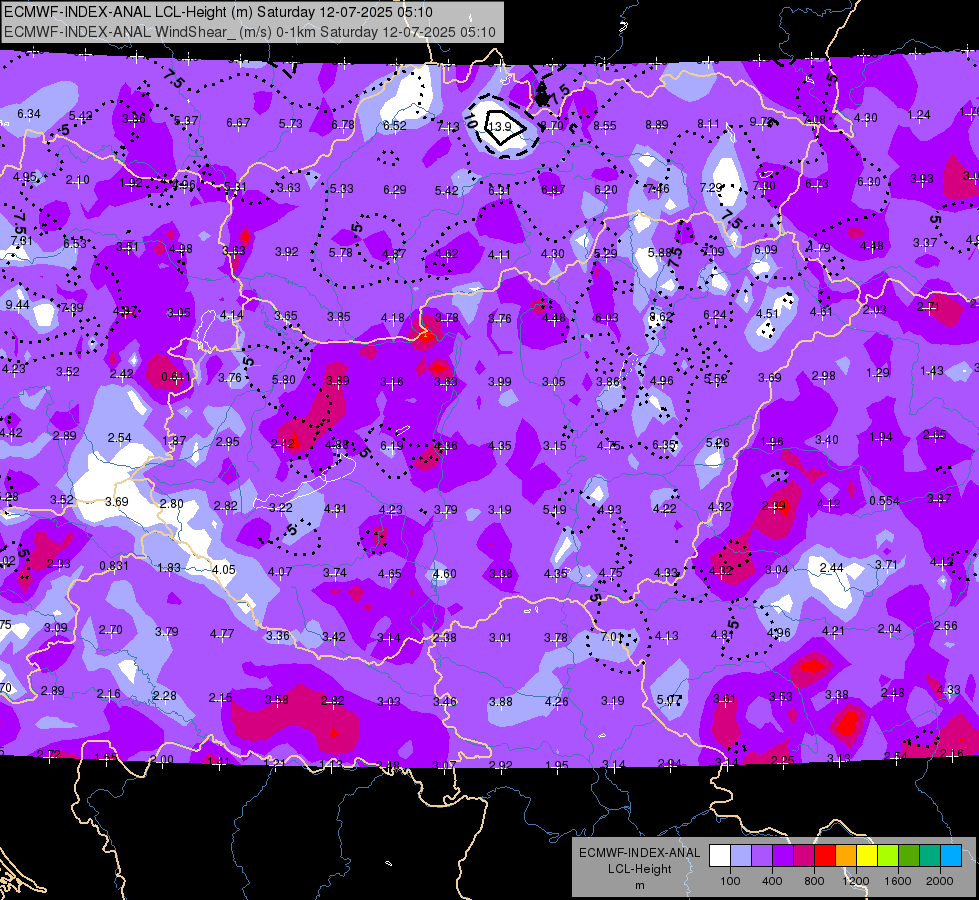Image resolution: width=979 pixels, height=900 pixels.
Task: Click the grid value "3.93"
Action: pyautogui.click(x=922, y=179)
